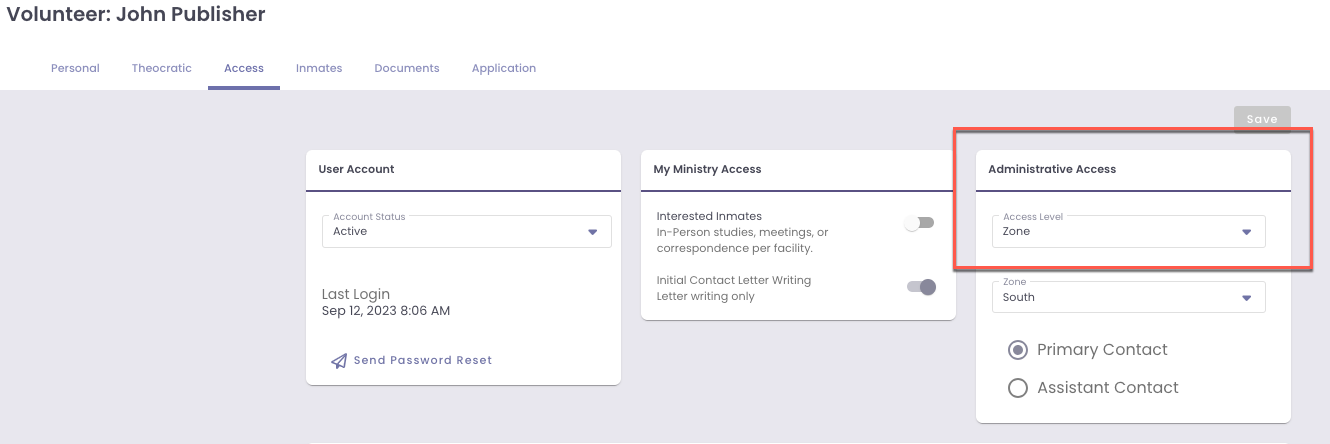Switch to the Personal tab
The image size is (1330, 444).
[75, 68]
